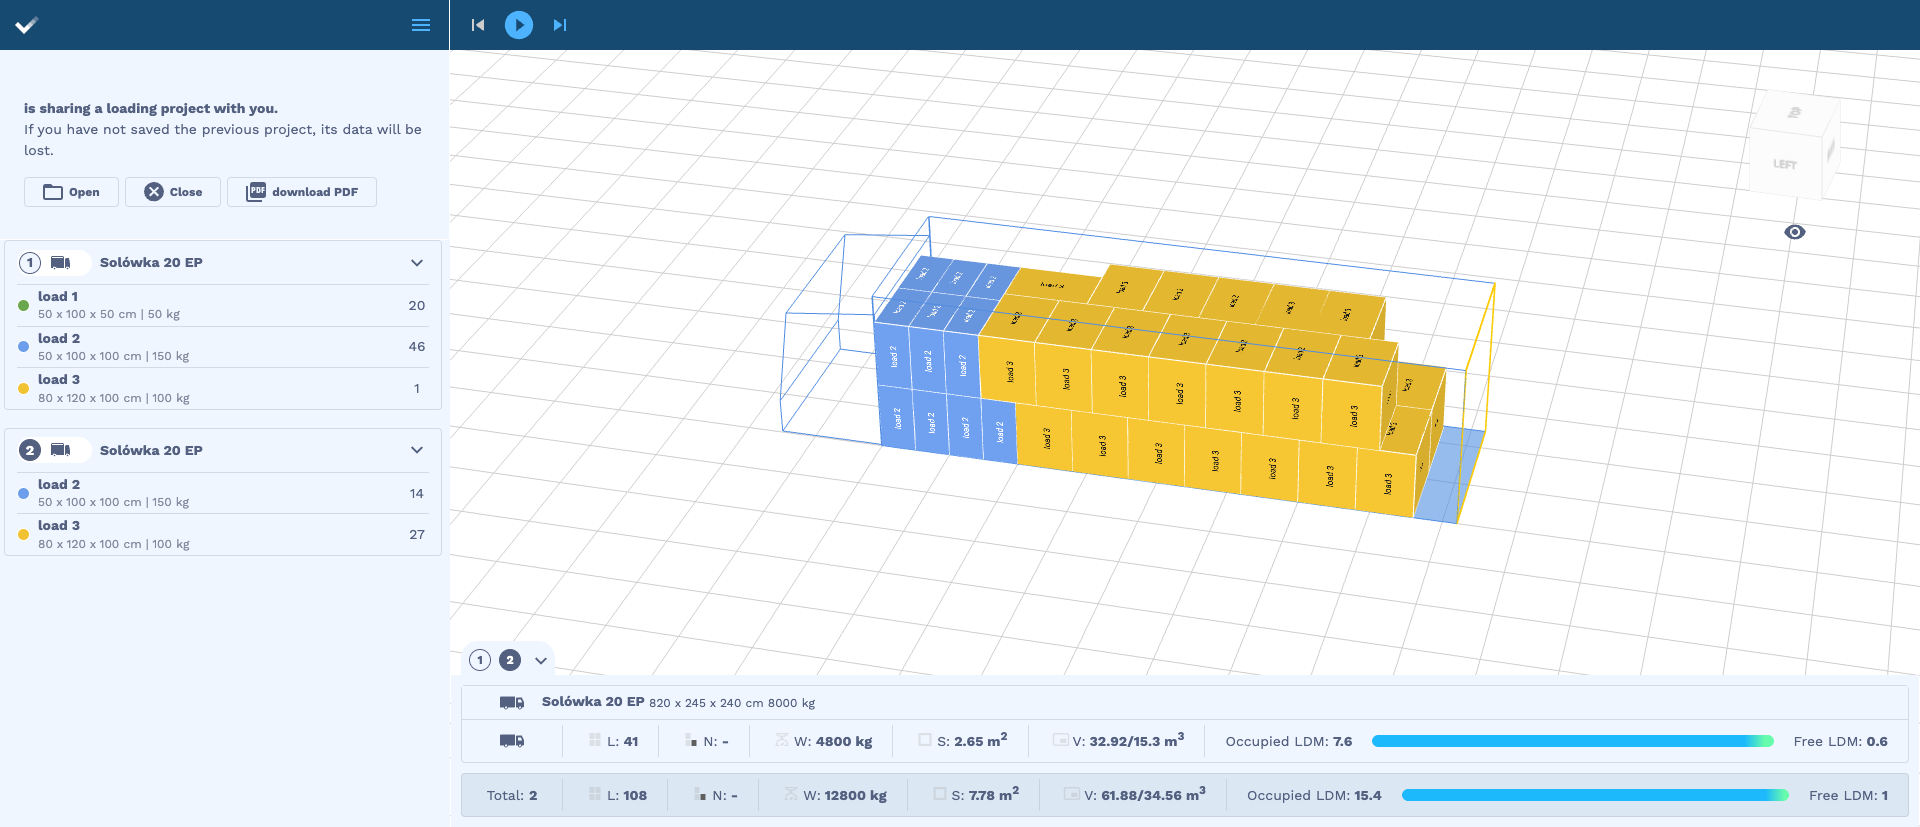The width and height of the screenshot is (1920, 827).
Task: Select load 2 row with quantity 14
Action: click(x=223, y=493)
